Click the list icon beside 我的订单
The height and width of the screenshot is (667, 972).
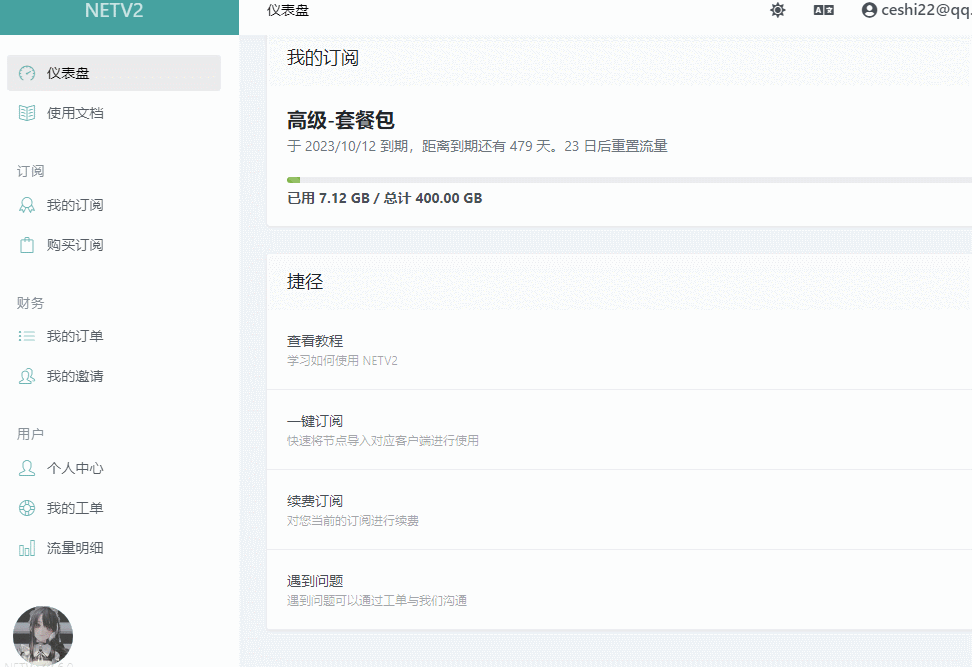pos(27,336)
